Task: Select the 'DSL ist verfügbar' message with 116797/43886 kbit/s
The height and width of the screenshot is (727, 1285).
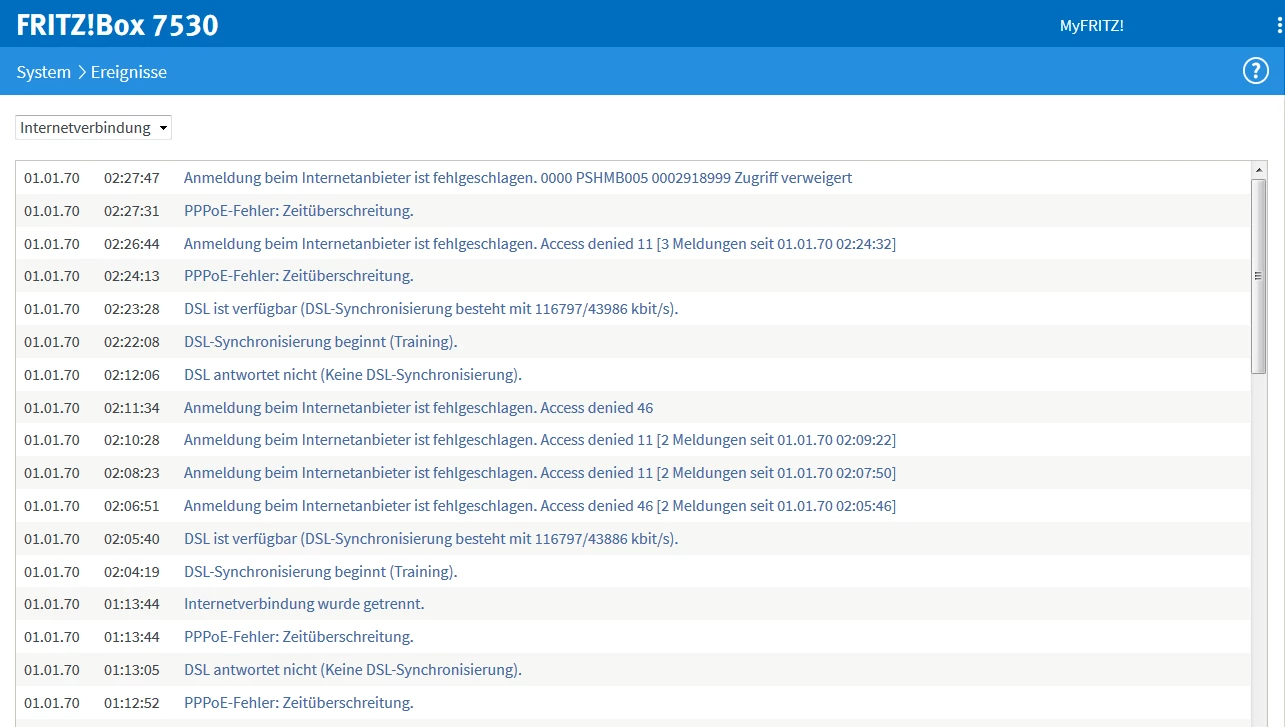Action: pos(431,539)
